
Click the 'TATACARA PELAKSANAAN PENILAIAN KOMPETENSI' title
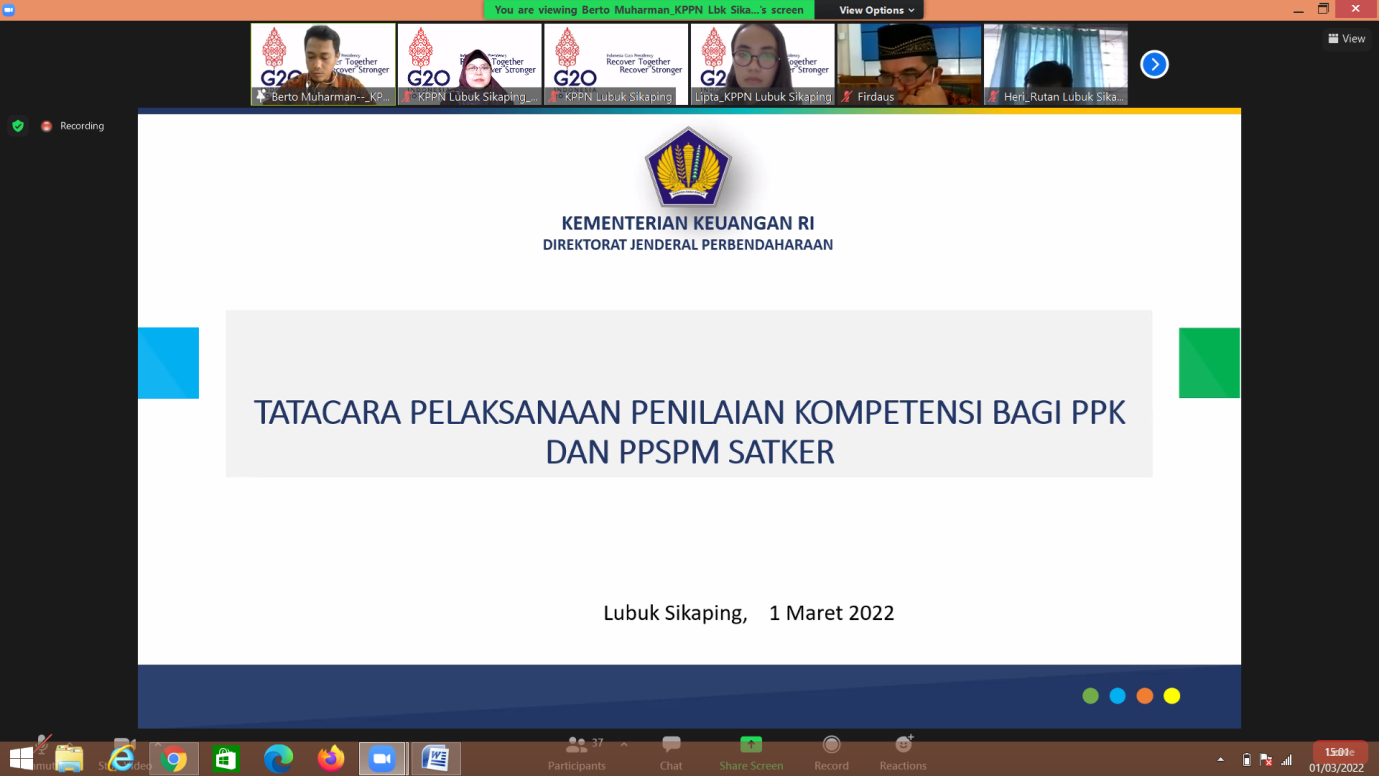(689, 432)
